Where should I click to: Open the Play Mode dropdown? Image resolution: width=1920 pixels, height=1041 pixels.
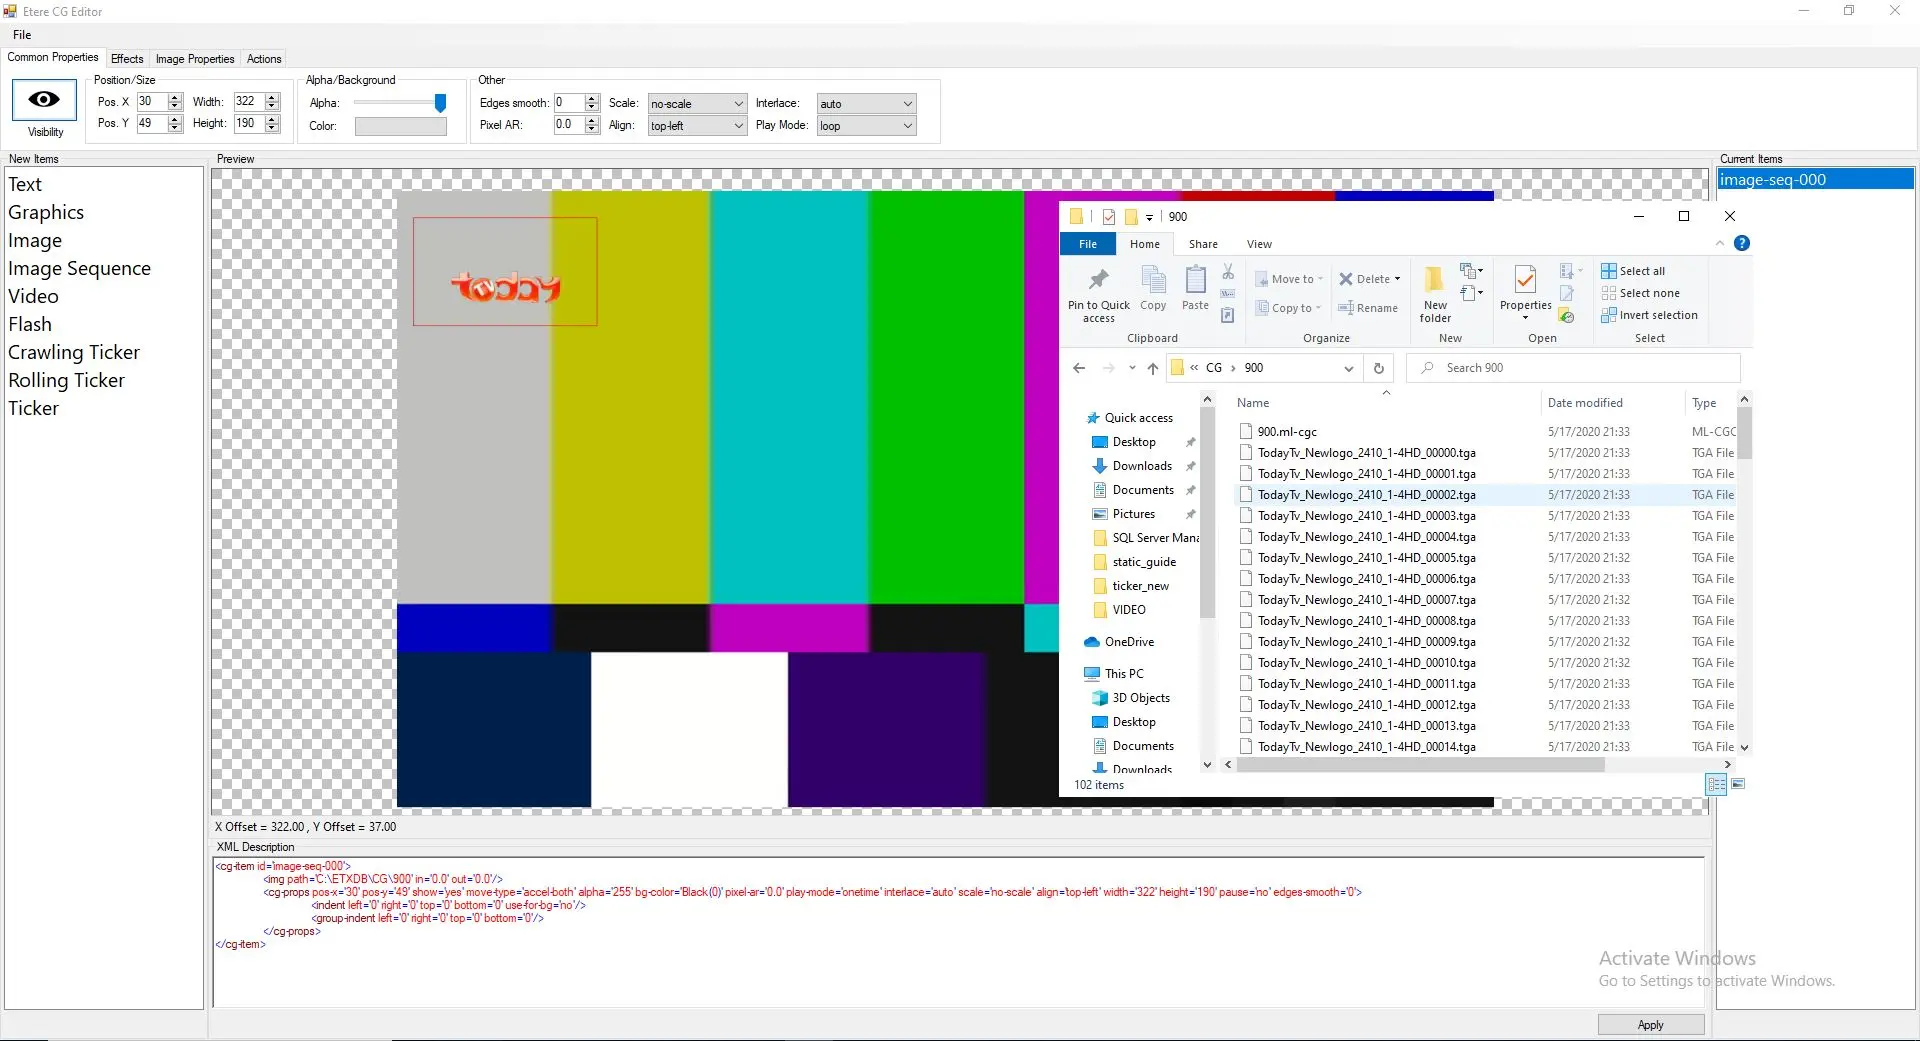866,126
